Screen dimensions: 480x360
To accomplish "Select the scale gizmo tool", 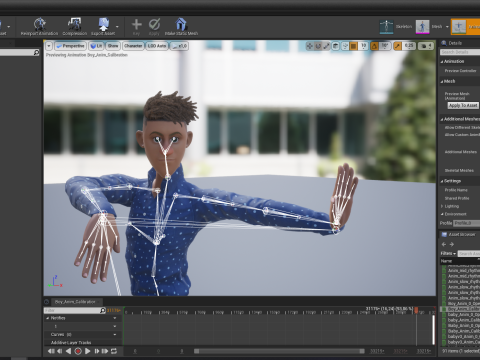I will tap(326, 46).
